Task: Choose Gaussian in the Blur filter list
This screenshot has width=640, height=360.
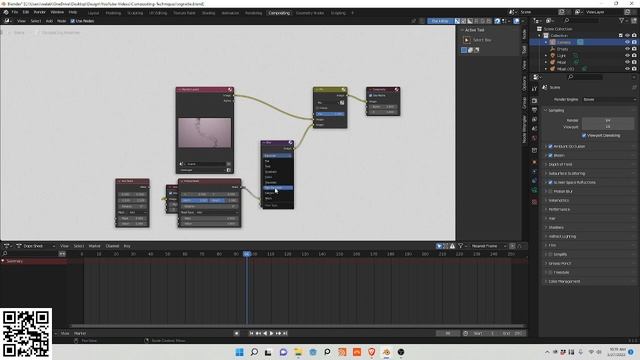Action: click(278, 182)
